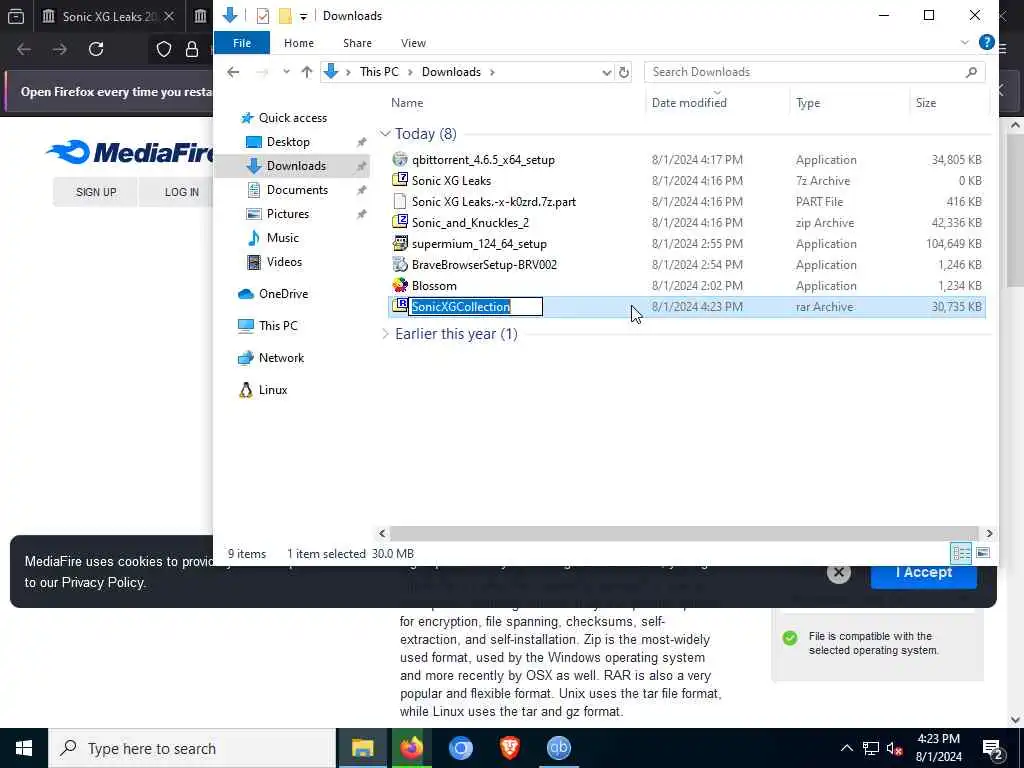This screenshot has width=1024, height=768.
Task: Click the Type here to search box
Action: click(193, 748)
